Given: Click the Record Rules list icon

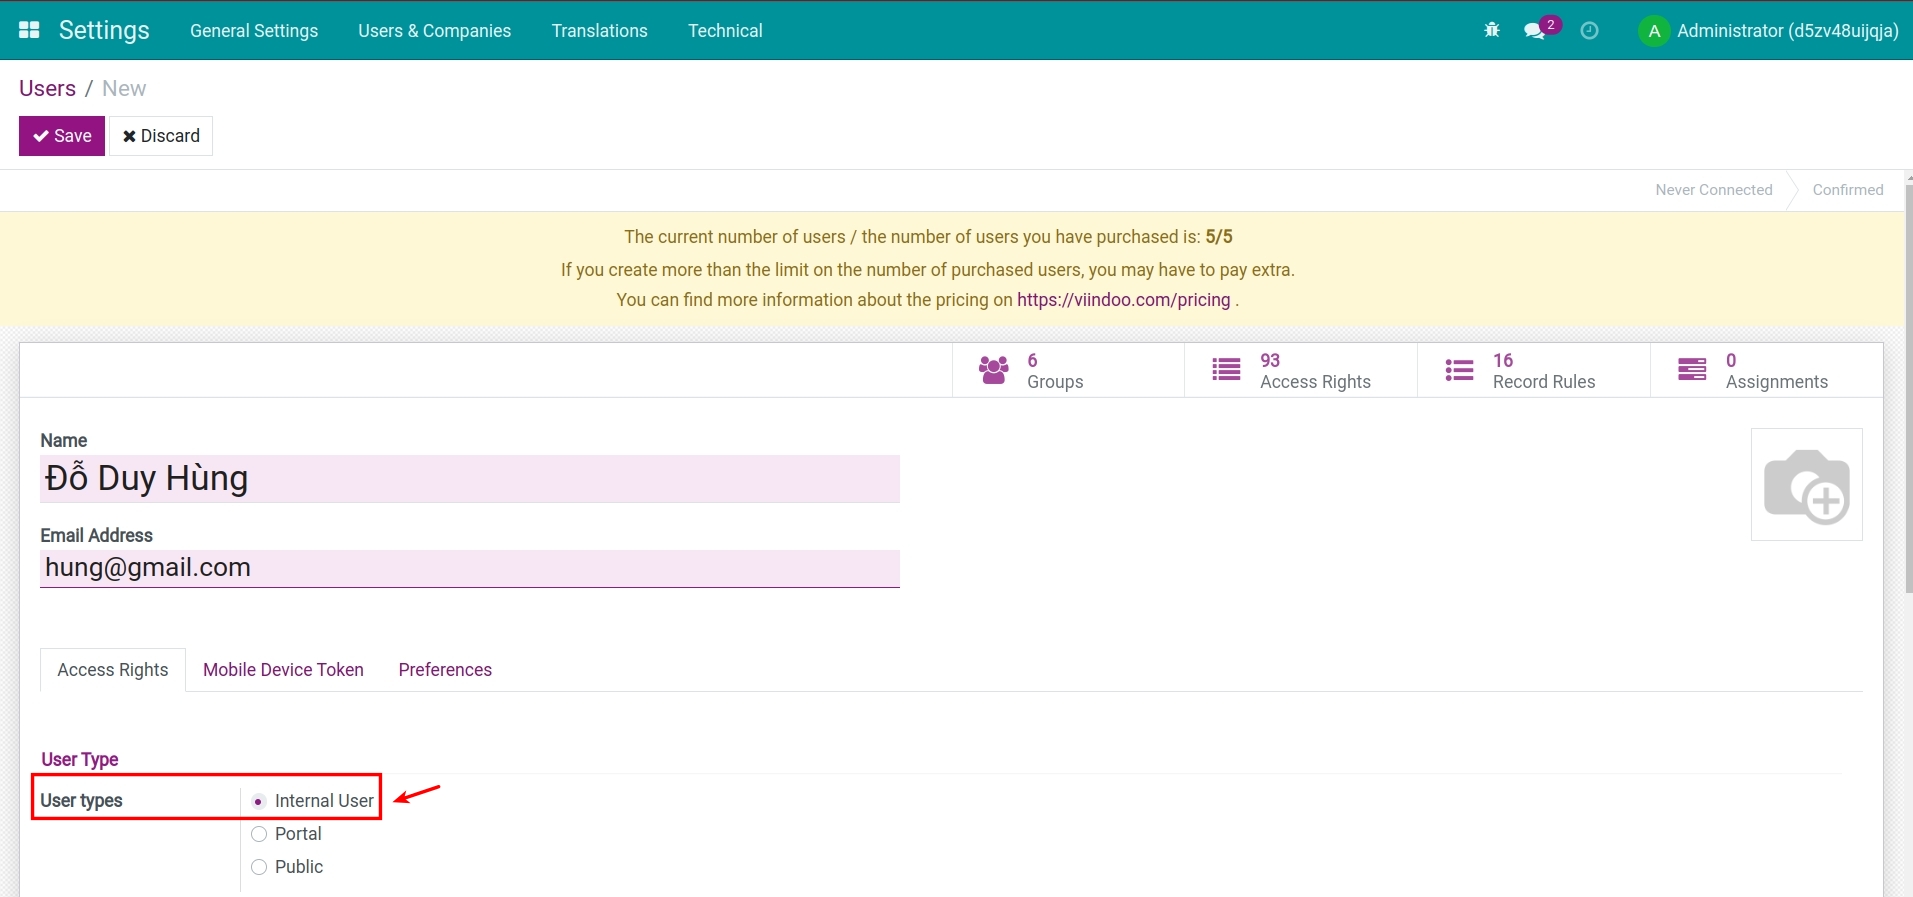Looking at the screenshot, I should point(1459,370).
